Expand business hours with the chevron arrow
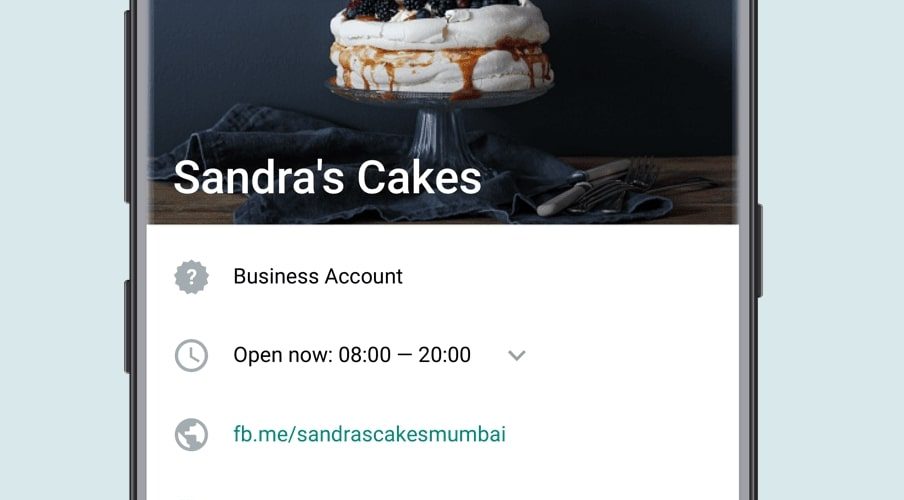 [x=517, y=355]
